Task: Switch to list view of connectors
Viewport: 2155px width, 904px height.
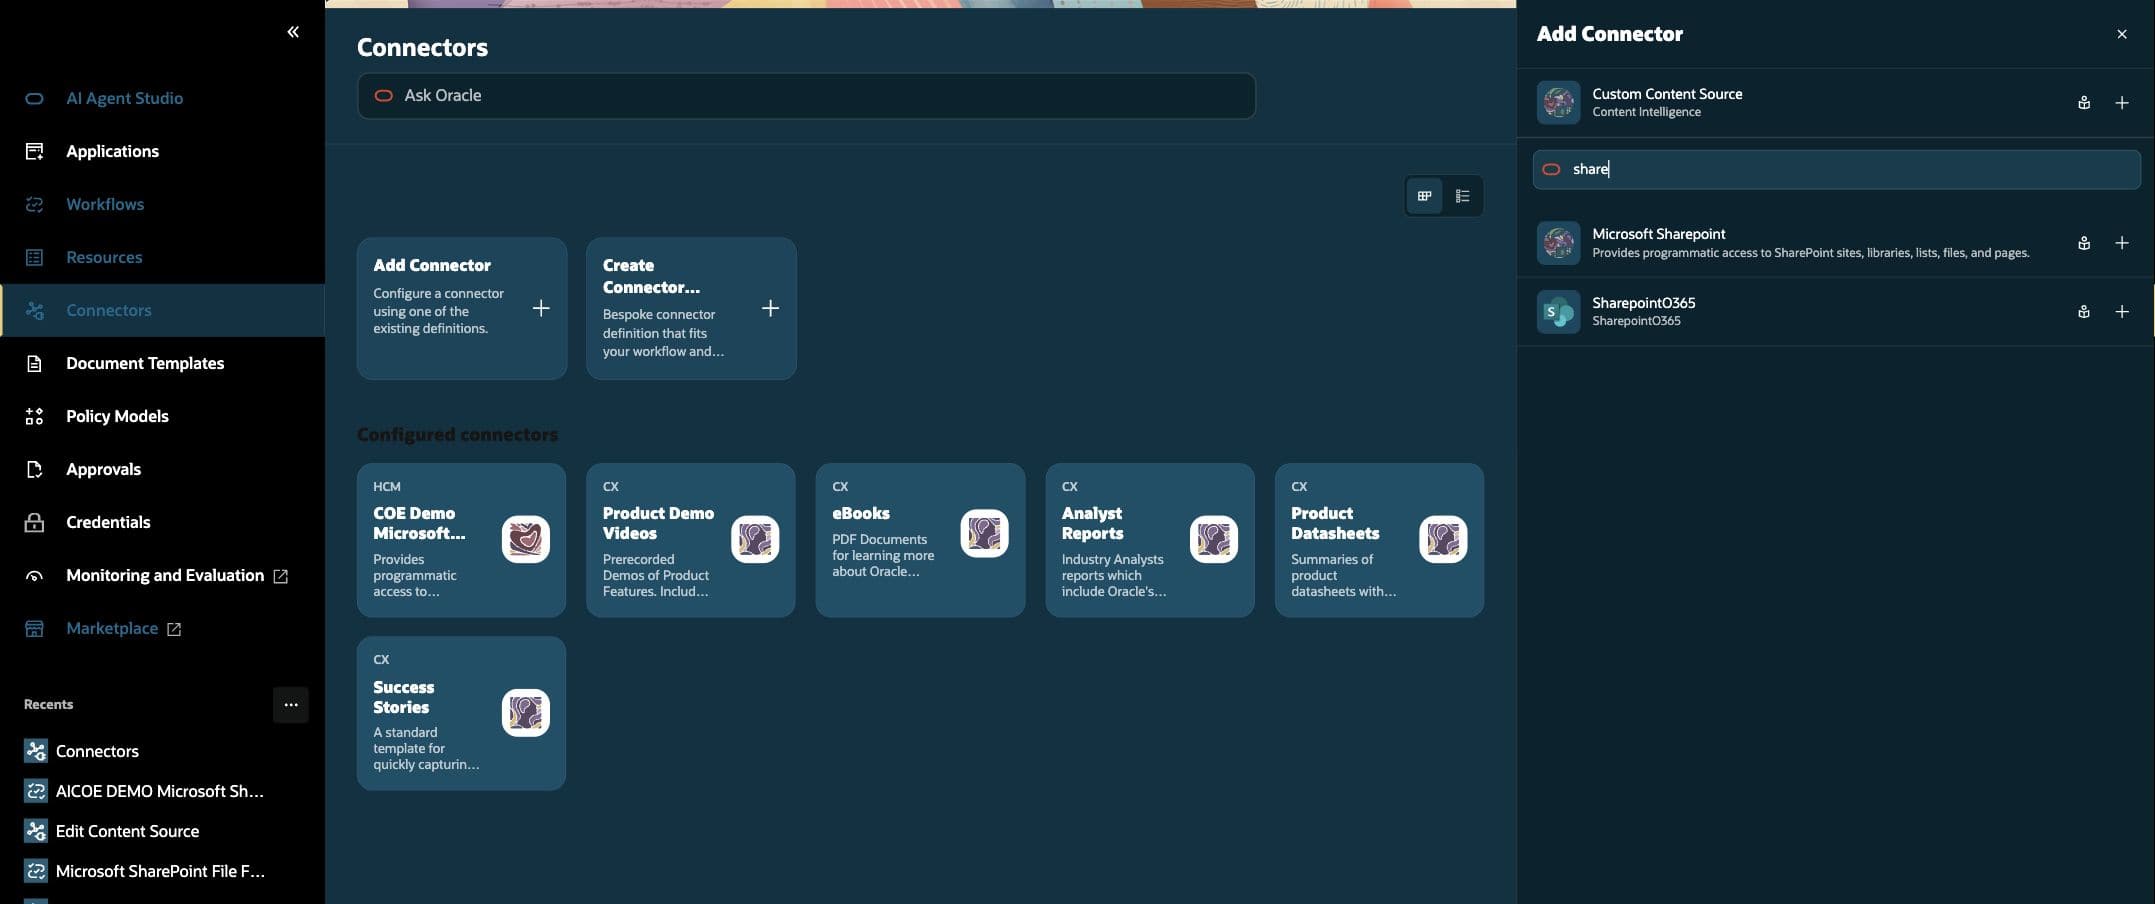Action: pyautogui.click(x=1463, y=196)
